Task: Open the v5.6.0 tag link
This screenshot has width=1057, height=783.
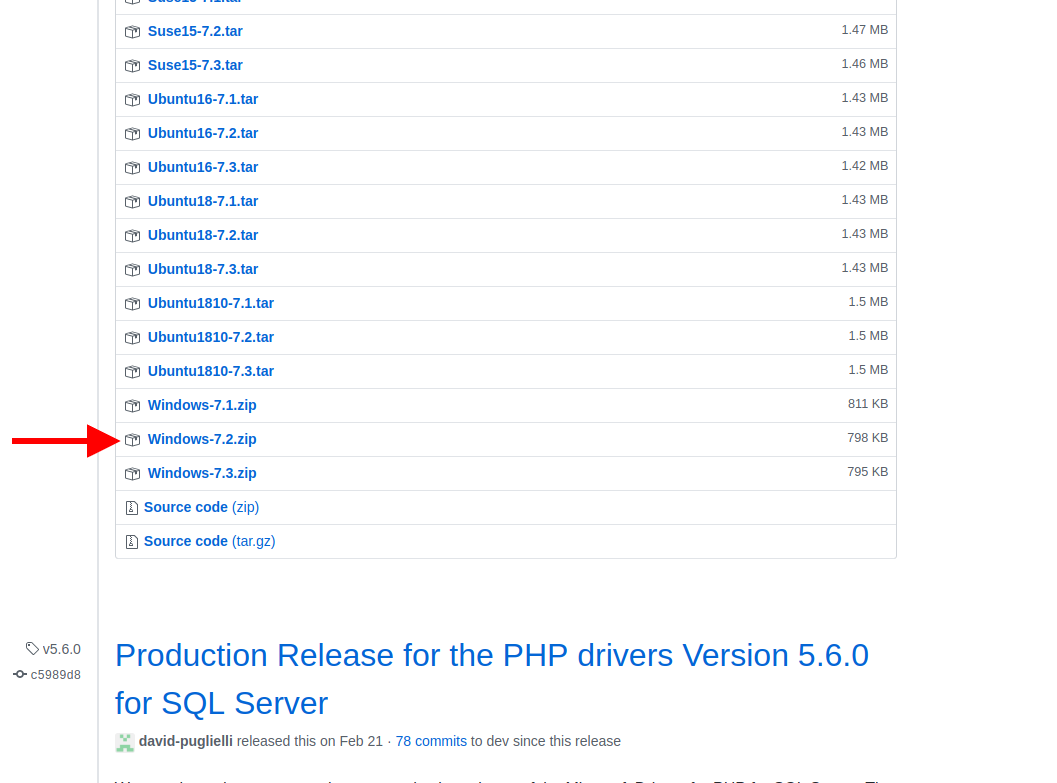Action: click(x=61, y=649)
